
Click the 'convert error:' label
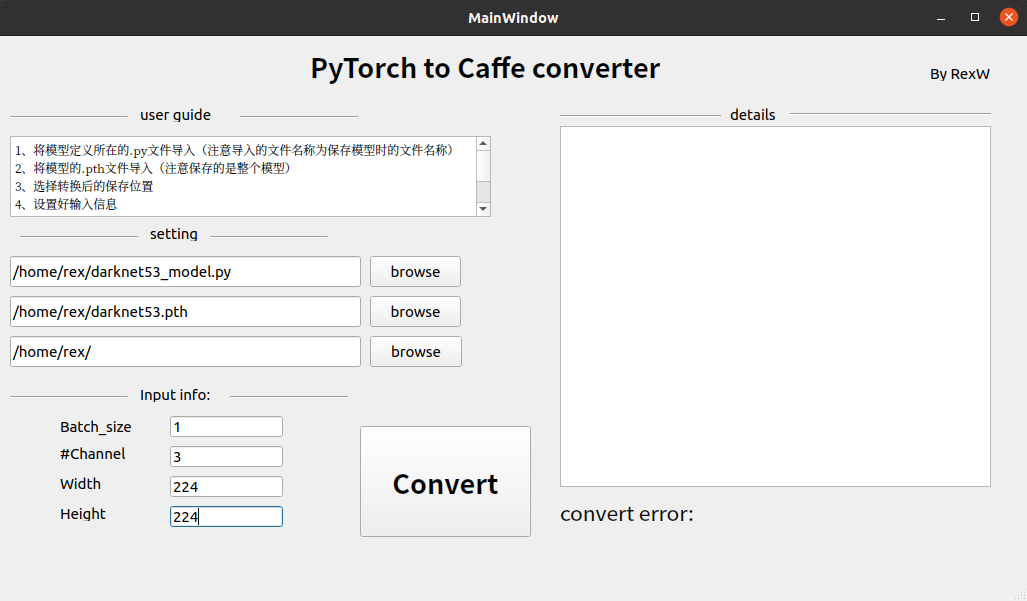627,514
